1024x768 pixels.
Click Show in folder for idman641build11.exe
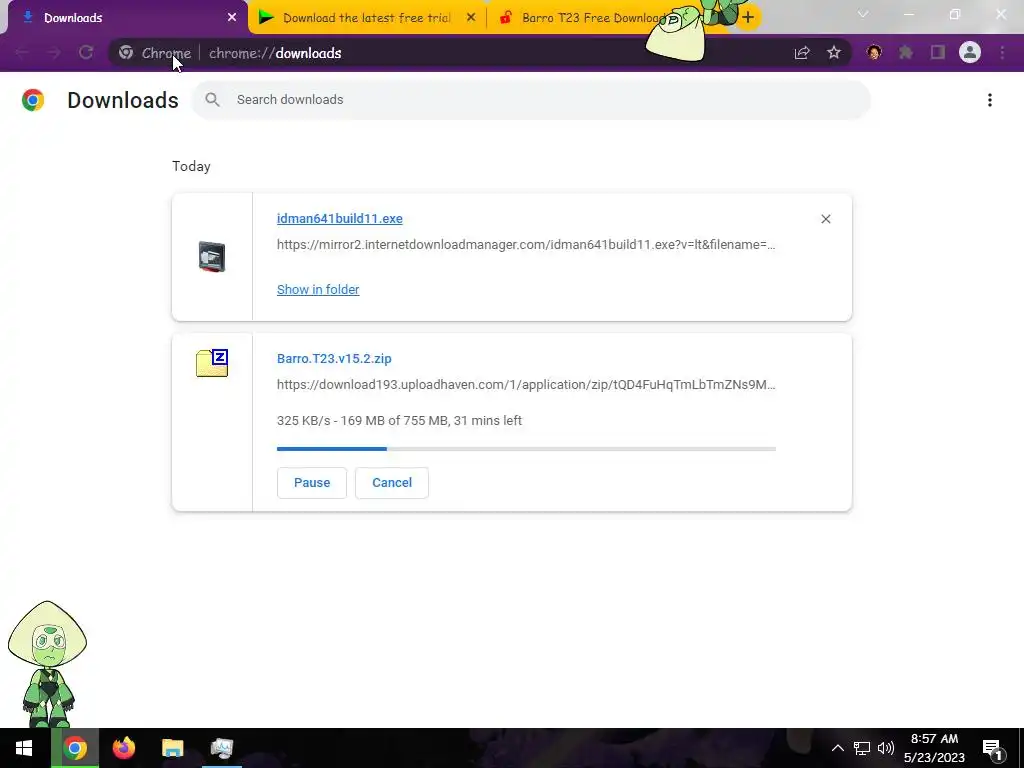coord(318,289)
